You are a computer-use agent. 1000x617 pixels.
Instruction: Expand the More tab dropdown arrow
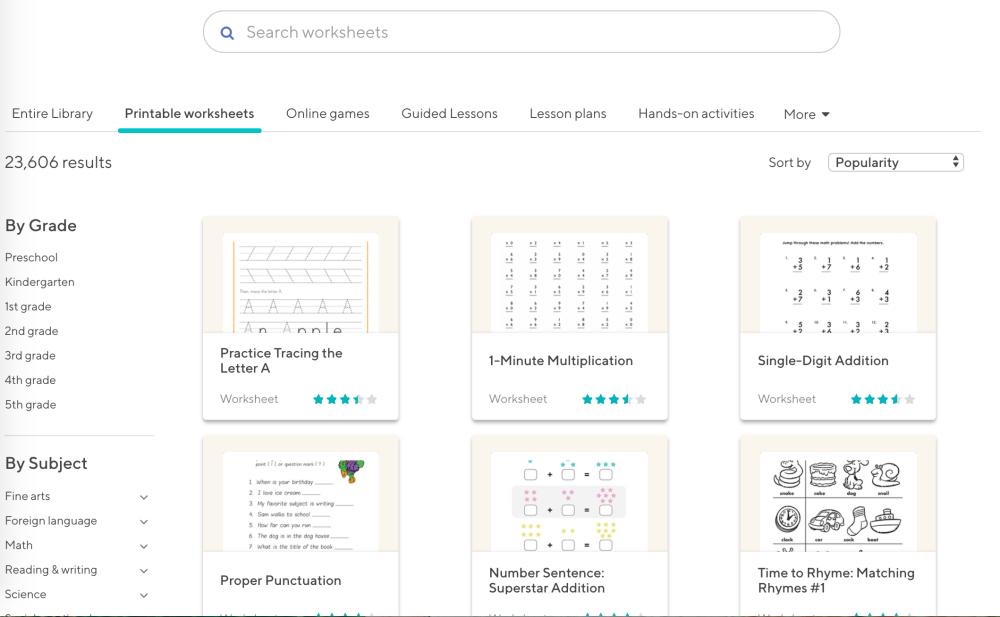826,115
